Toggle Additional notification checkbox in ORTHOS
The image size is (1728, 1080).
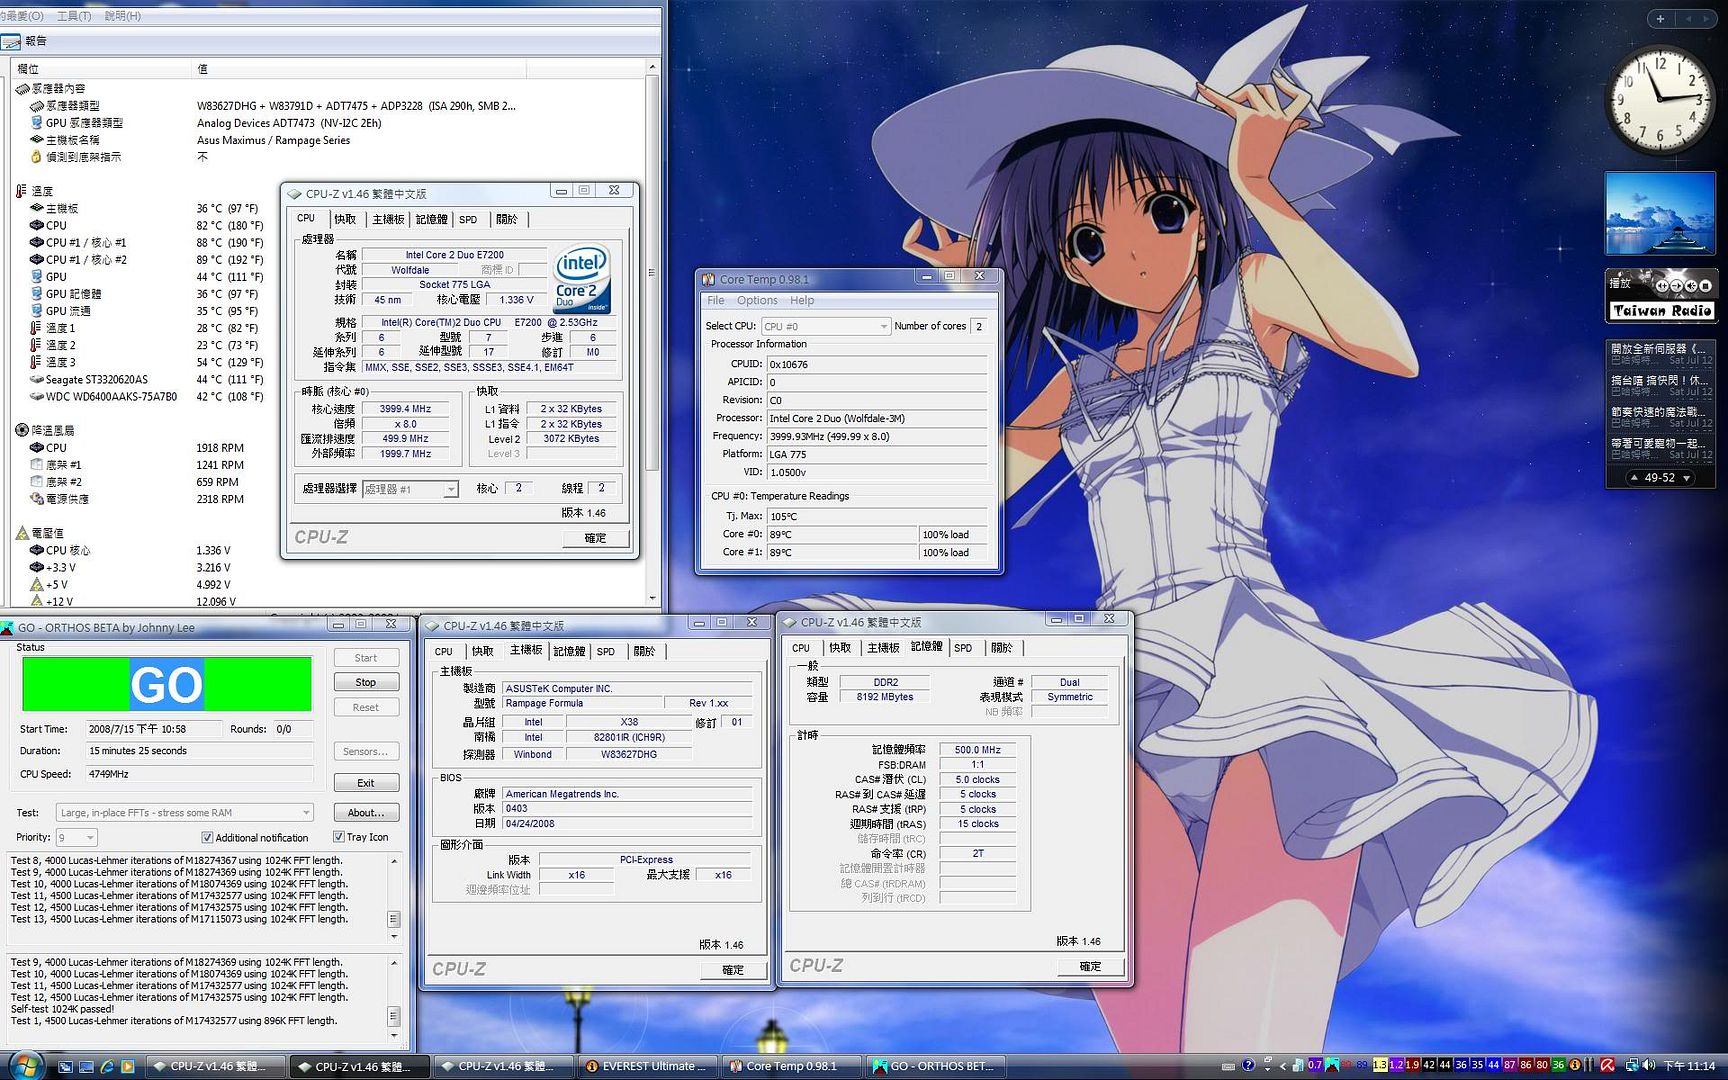coord(207,837)
